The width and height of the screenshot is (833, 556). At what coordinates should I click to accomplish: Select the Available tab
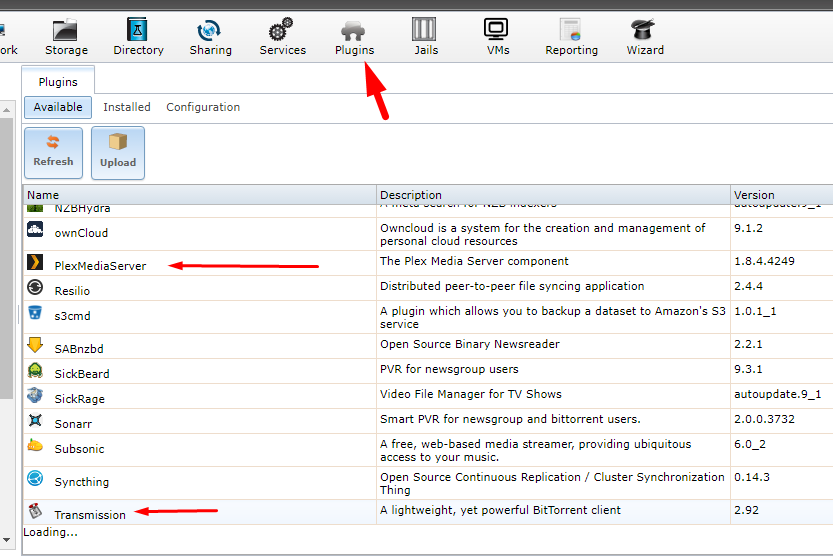point(58,107)
